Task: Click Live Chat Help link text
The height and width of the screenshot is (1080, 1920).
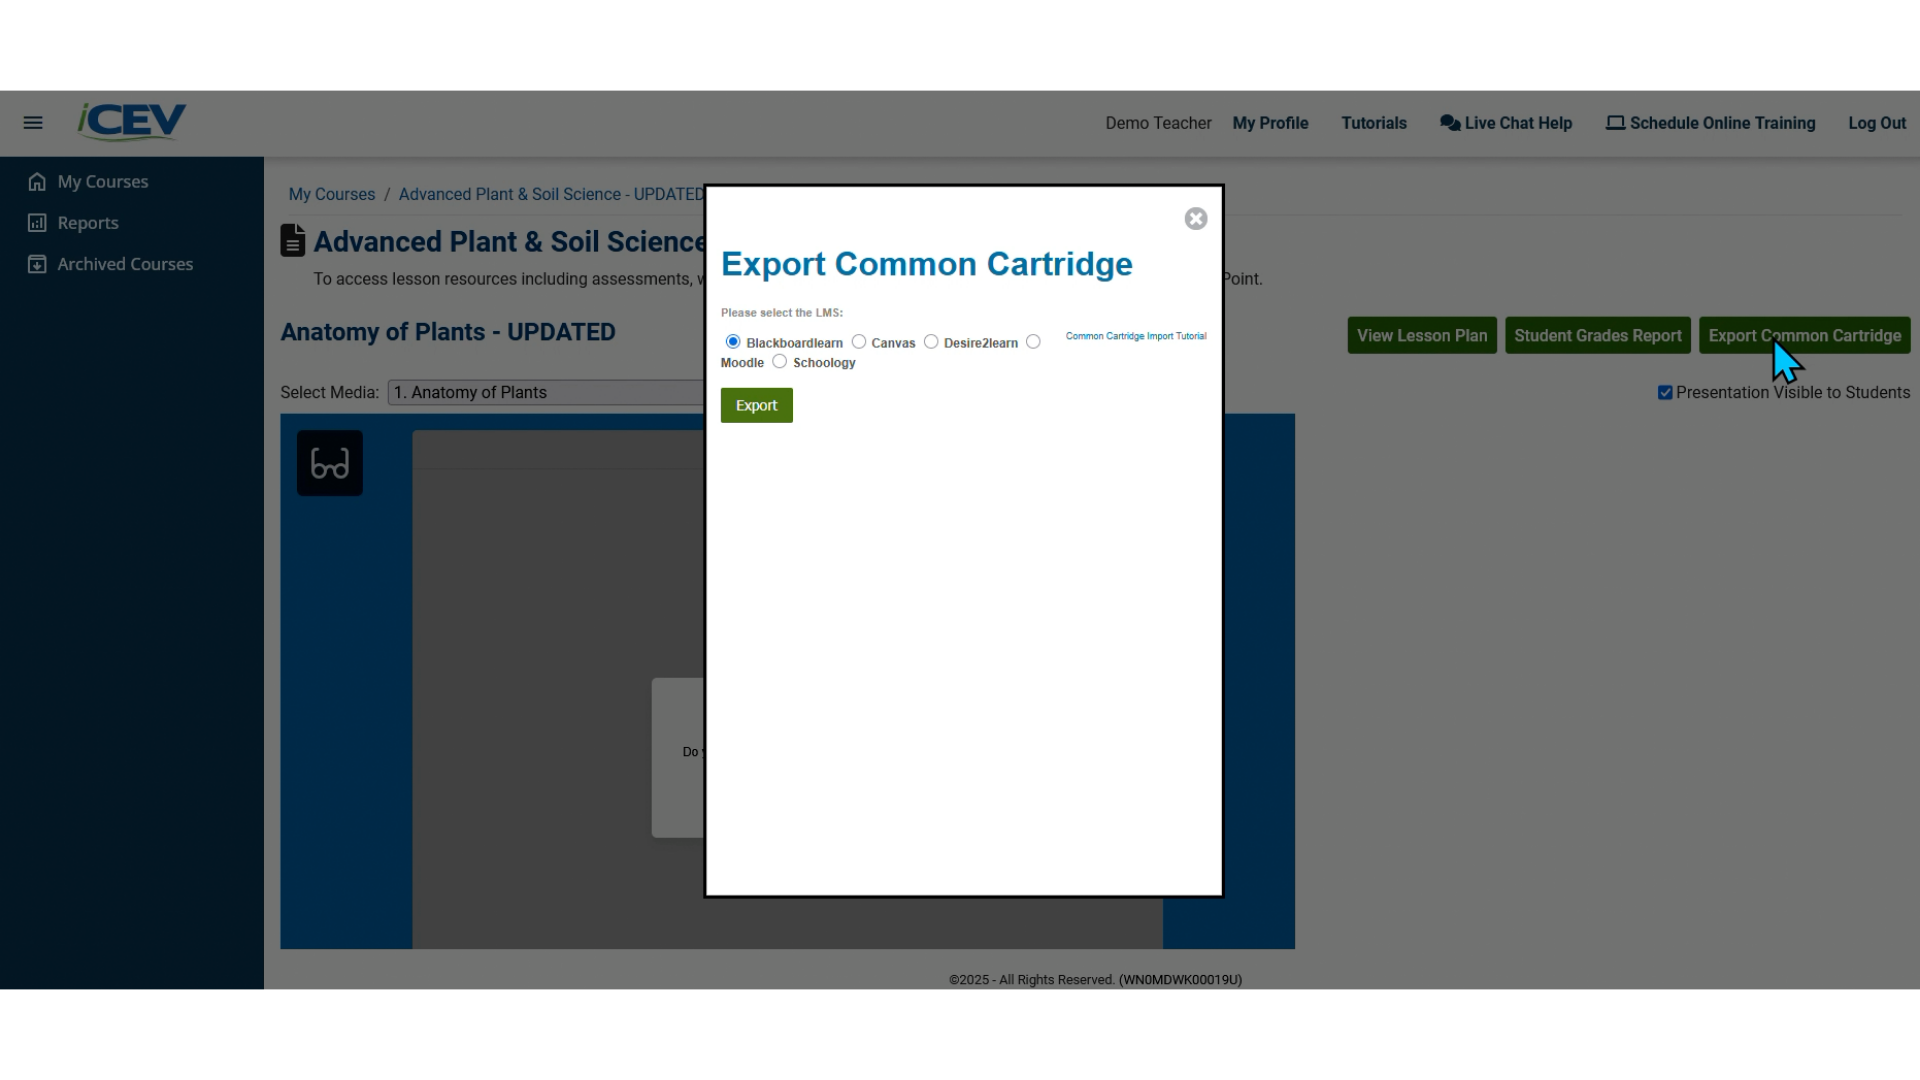Action: [x=1518, y=123]
